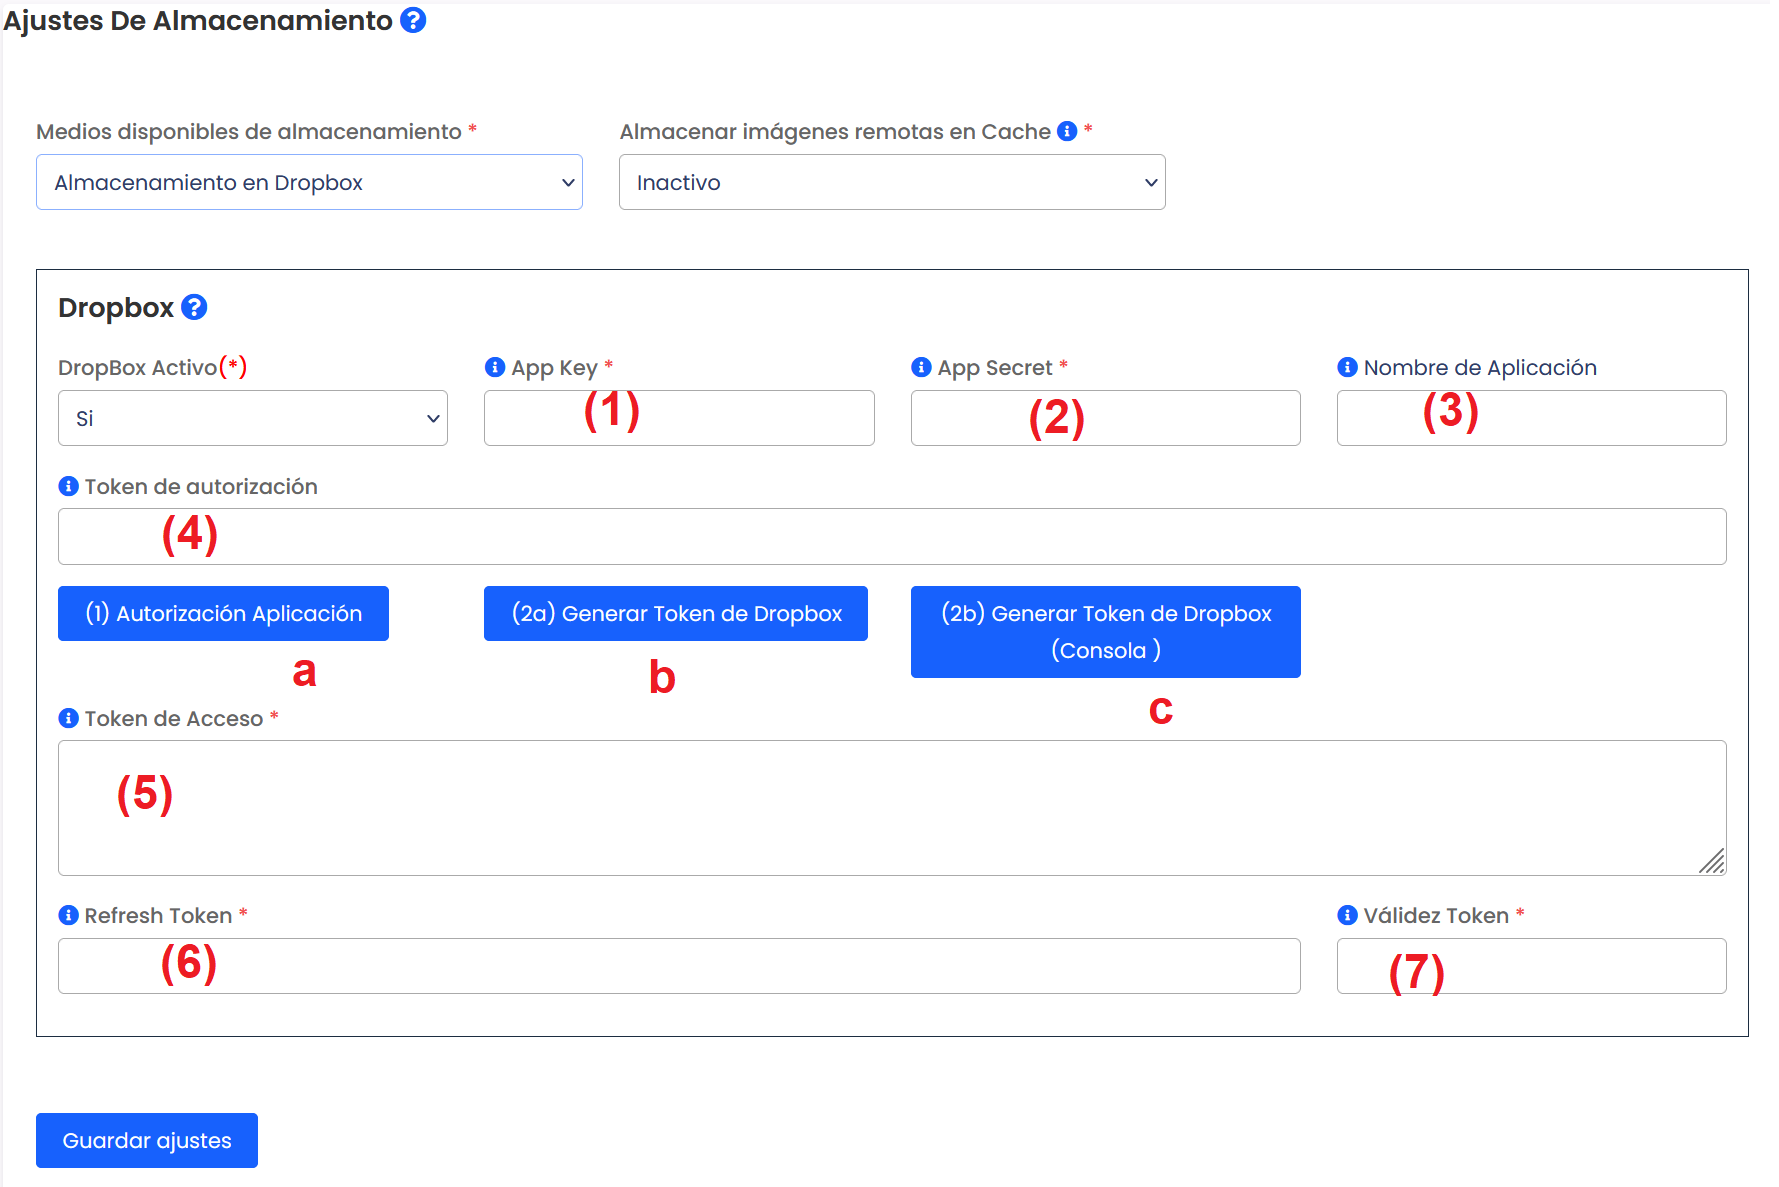
Task: Click info icon beside Válidez Token
Action: pos(1347,915)
